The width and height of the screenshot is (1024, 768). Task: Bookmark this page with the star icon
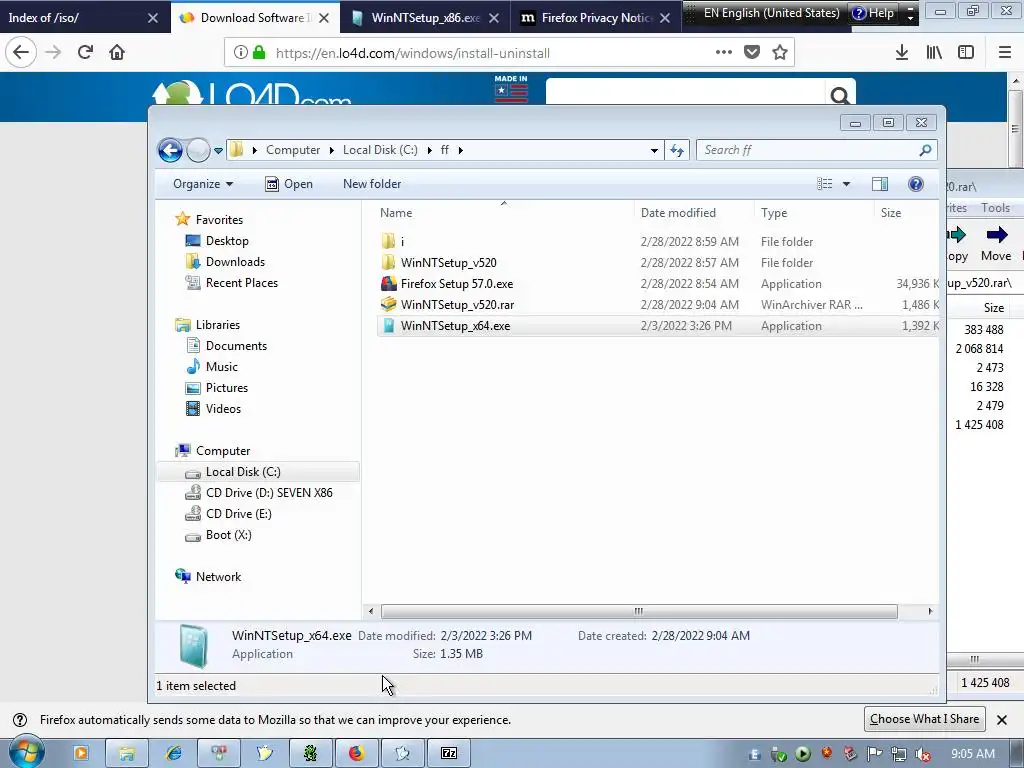(x=780, y=52)
